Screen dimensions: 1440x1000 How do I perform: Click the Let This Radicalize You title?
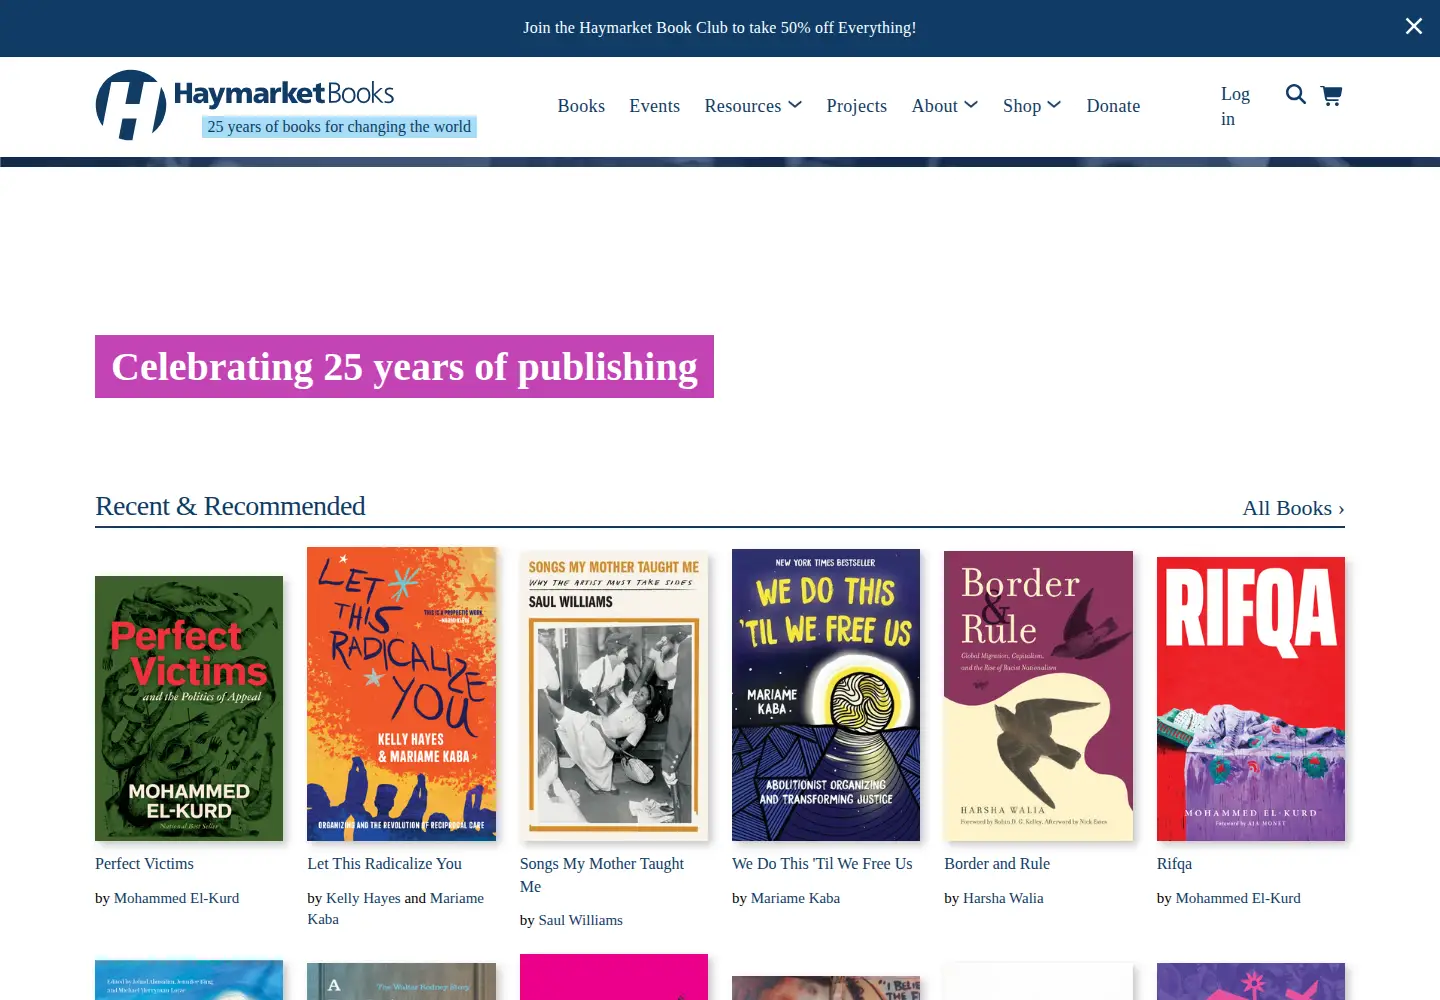[x=384, y=864]
